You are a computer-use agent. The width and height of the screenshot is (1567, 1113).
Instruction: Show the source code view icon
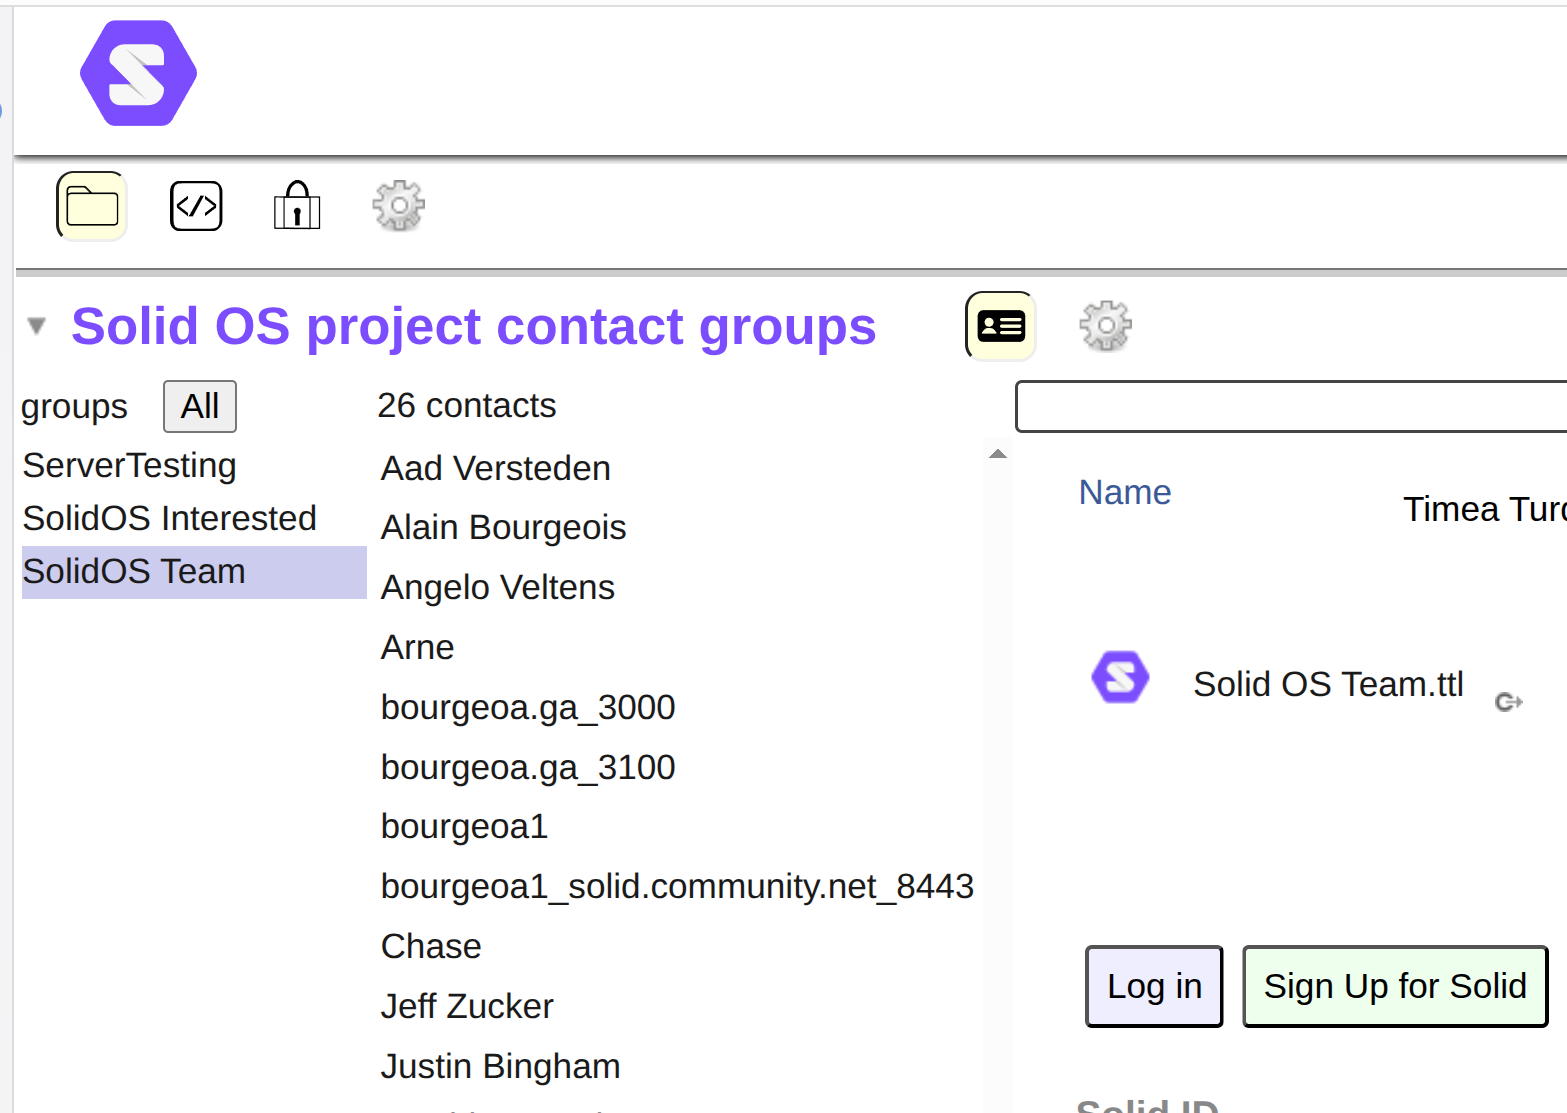click(x=196, y=206)
